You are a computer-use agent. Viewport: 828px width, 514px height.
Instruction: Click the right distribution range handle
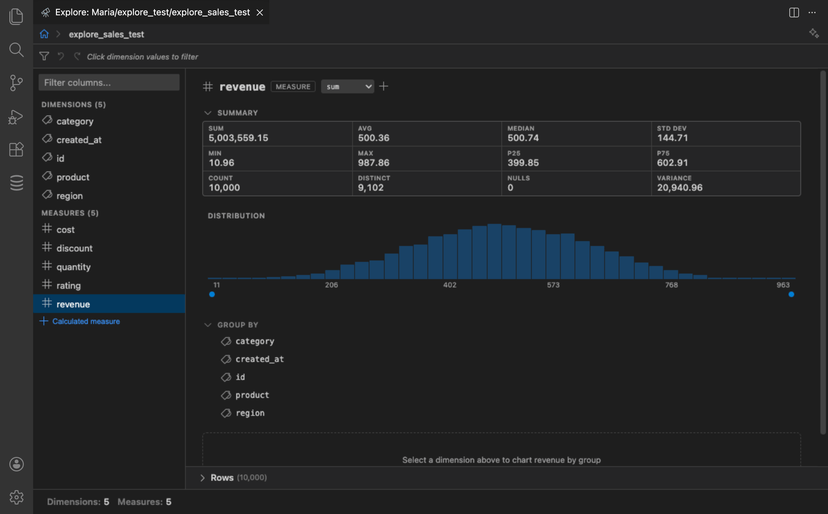[x=791, y=294]
